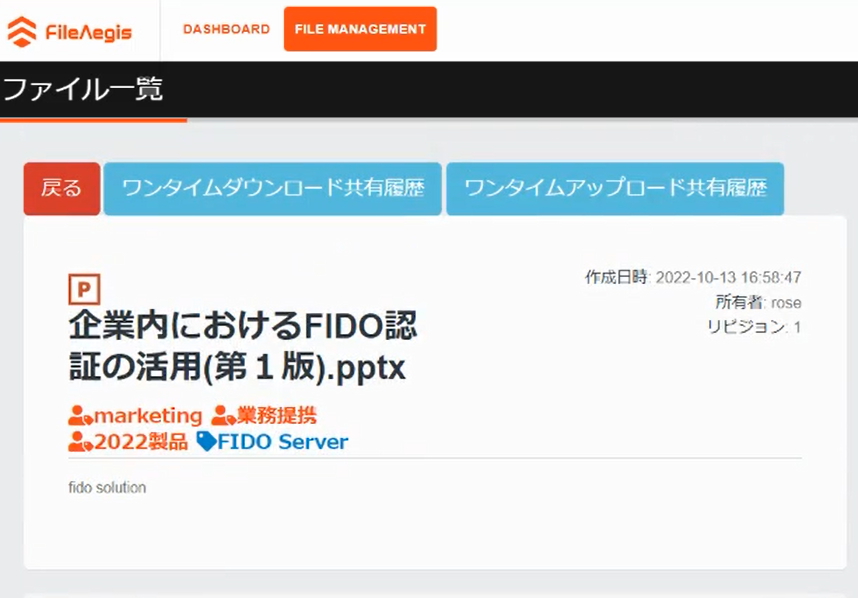Click the fido solution description text
The height and width of the screenshot is (598, 858).
tap(107, 487)
